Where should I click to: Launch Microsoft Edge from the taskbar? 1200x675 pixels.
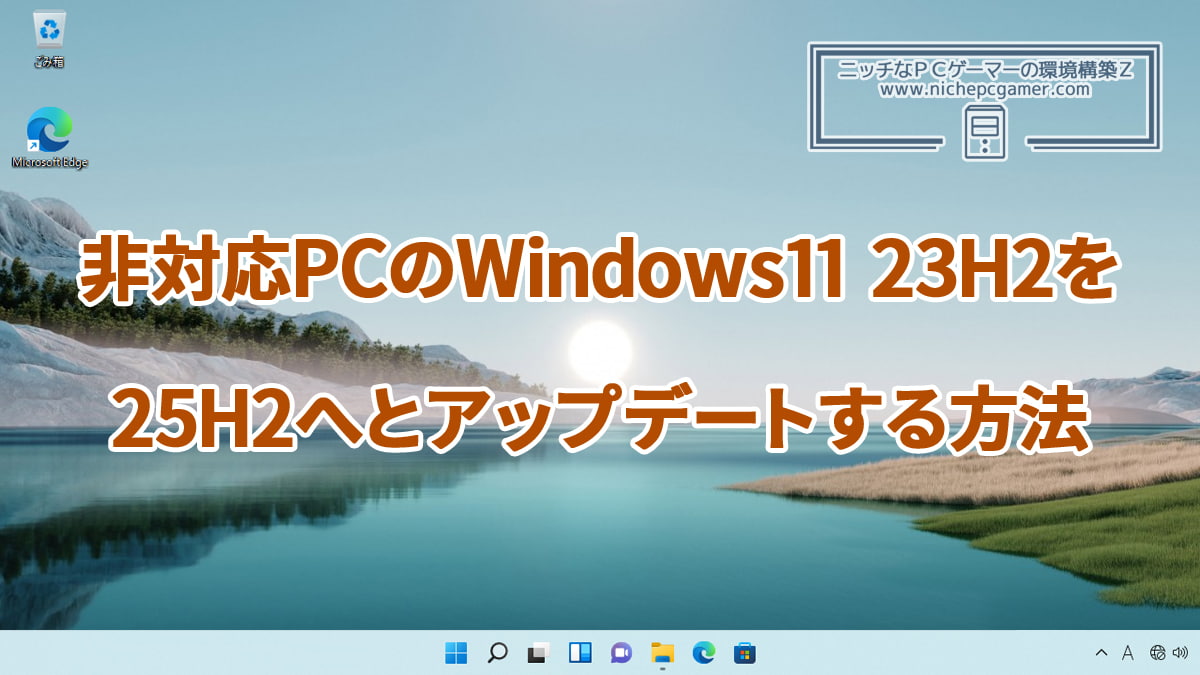700,655
